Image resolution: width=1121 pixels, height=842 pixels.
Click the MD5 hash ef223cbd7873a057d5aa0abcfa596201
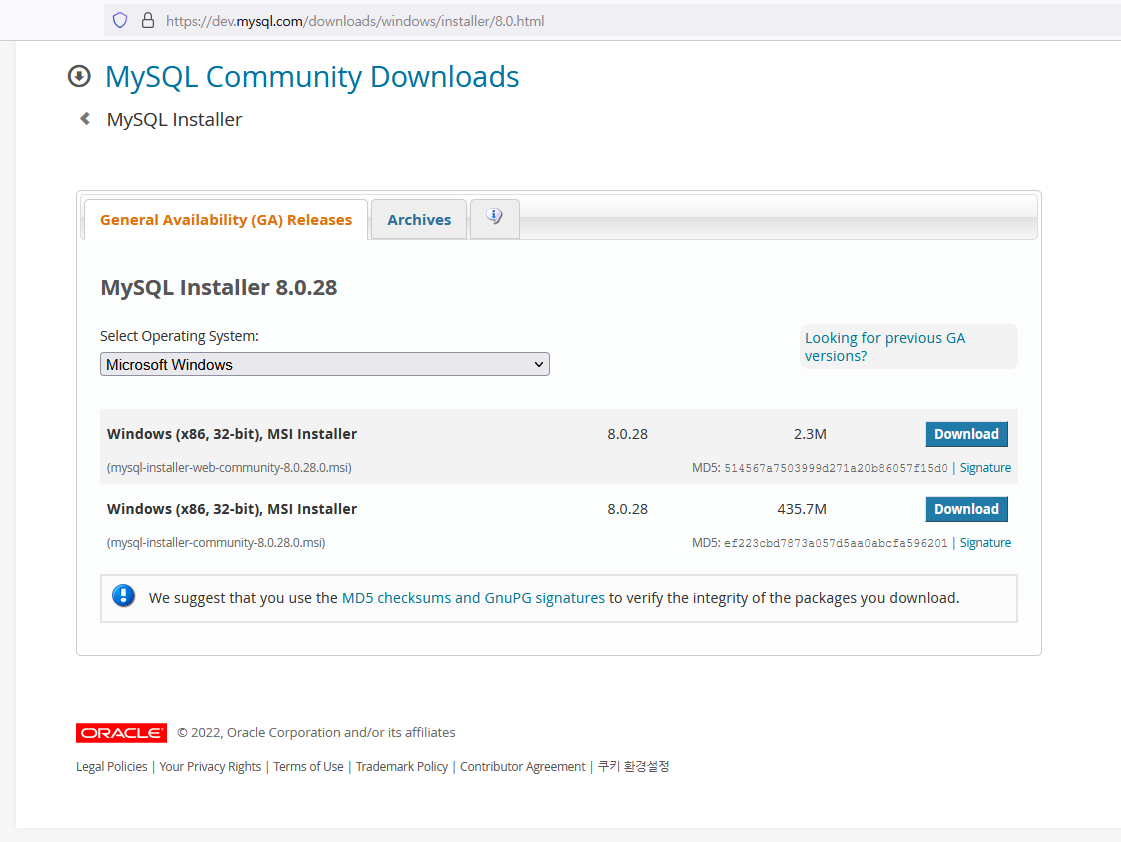[836, 543]
